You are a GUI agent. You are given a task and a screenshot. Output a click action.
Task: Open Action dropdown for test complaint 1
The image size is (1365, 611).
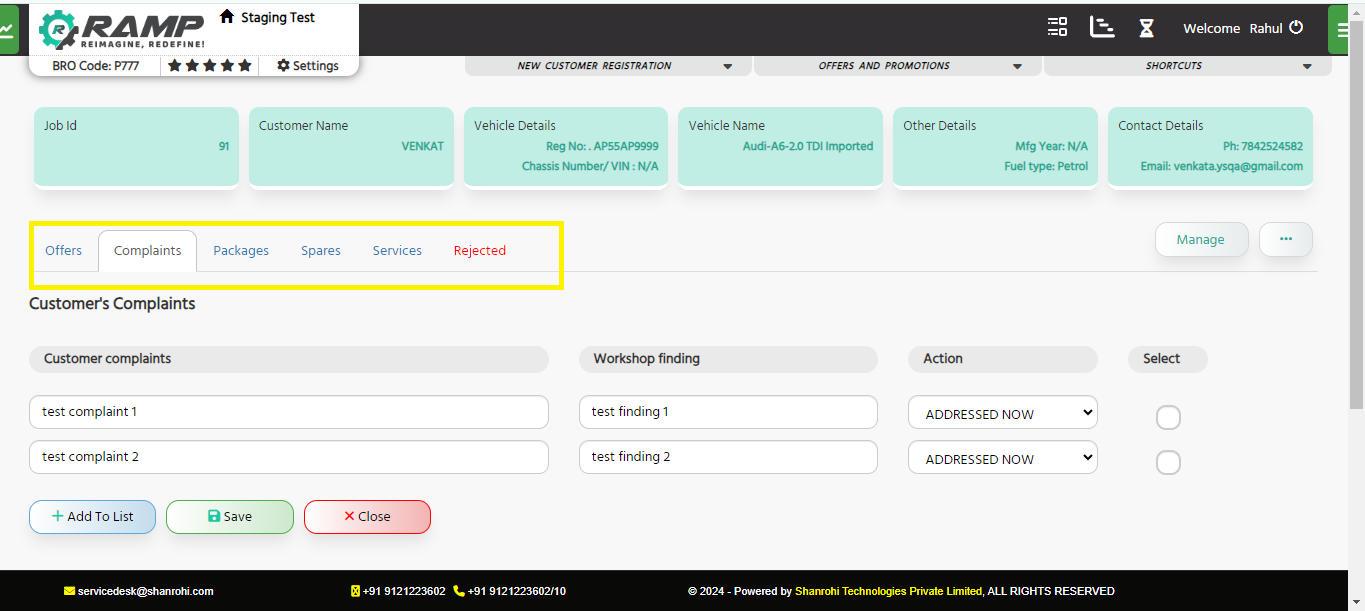[x=1002, y=413]
